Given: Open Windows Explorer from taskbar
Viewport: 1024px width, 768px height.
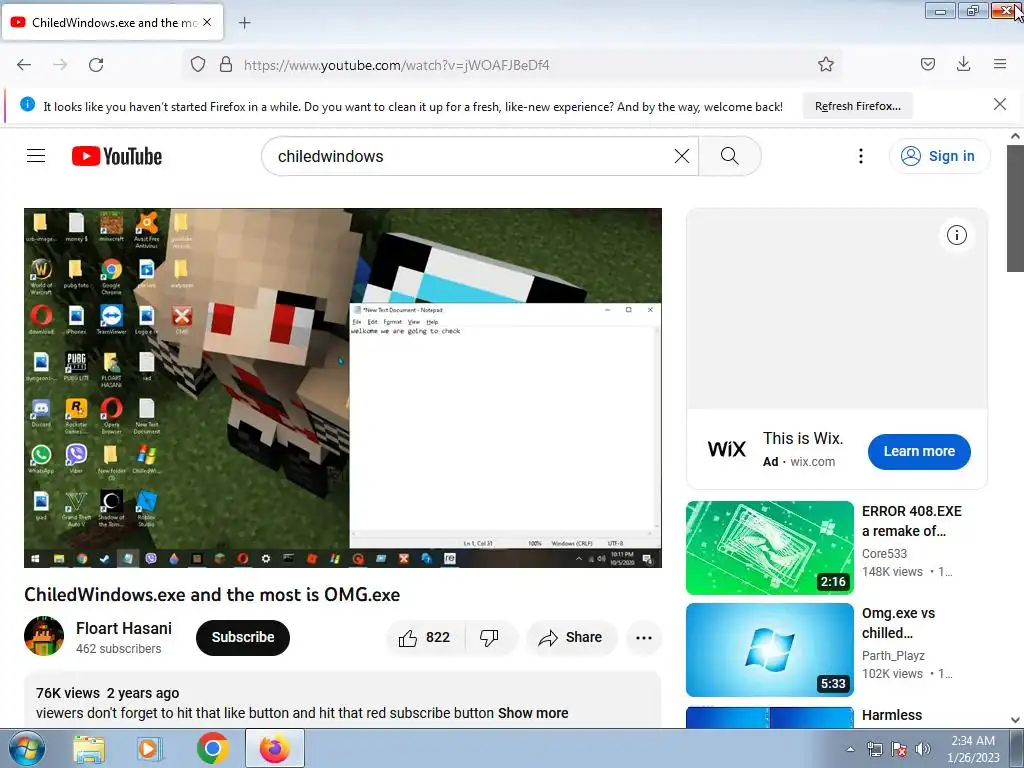Looking at the screenshot, I should 88,749.
